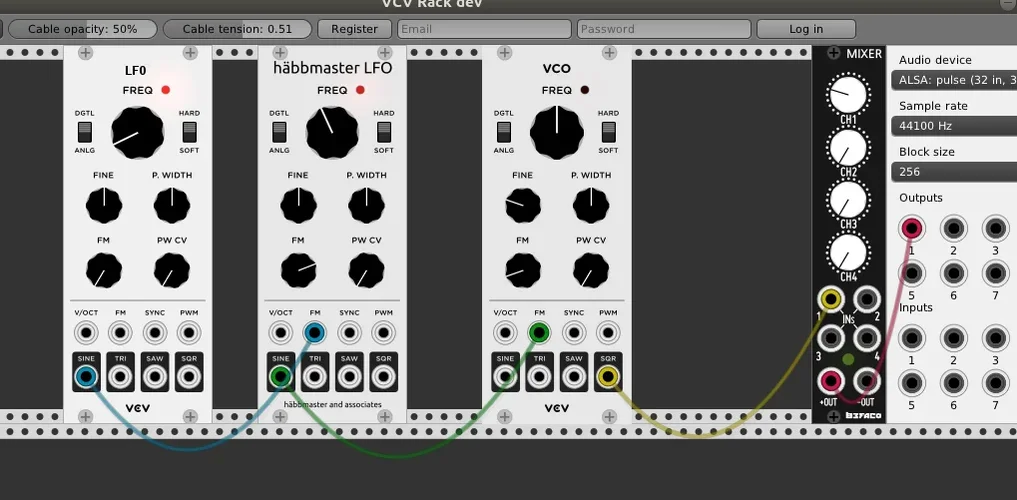Toggle DGTL/ANLG switch on häbbmaster LFO
This screenshot has height=500, width=1017.
280,132
